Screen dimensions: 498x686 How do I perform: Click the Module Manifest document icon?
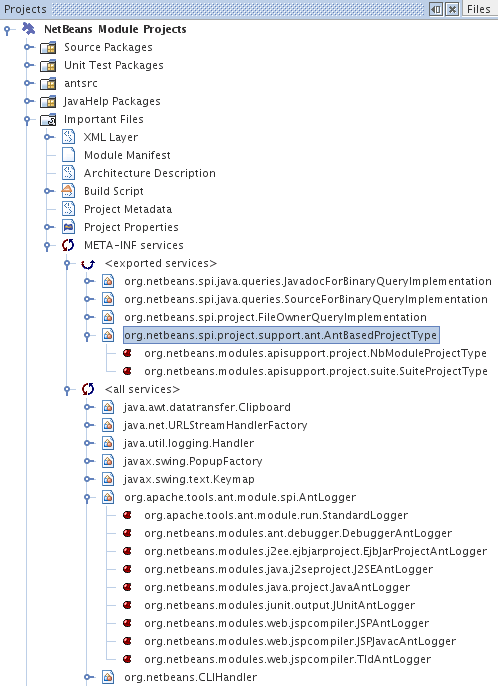(x=68, y=155)
